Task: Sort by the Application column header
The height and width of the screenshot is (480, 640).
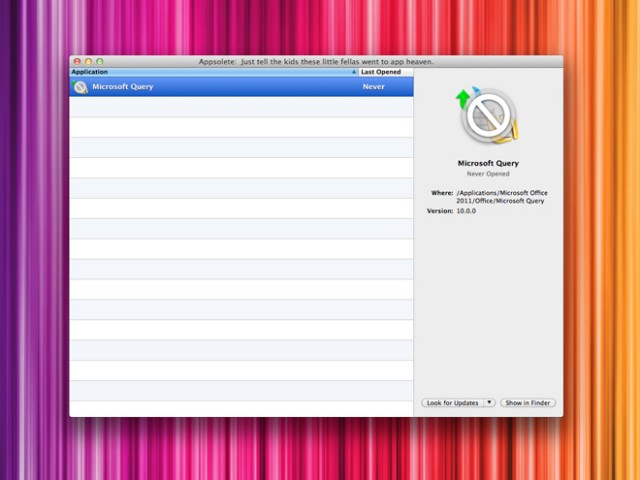Action: point(214,72)
